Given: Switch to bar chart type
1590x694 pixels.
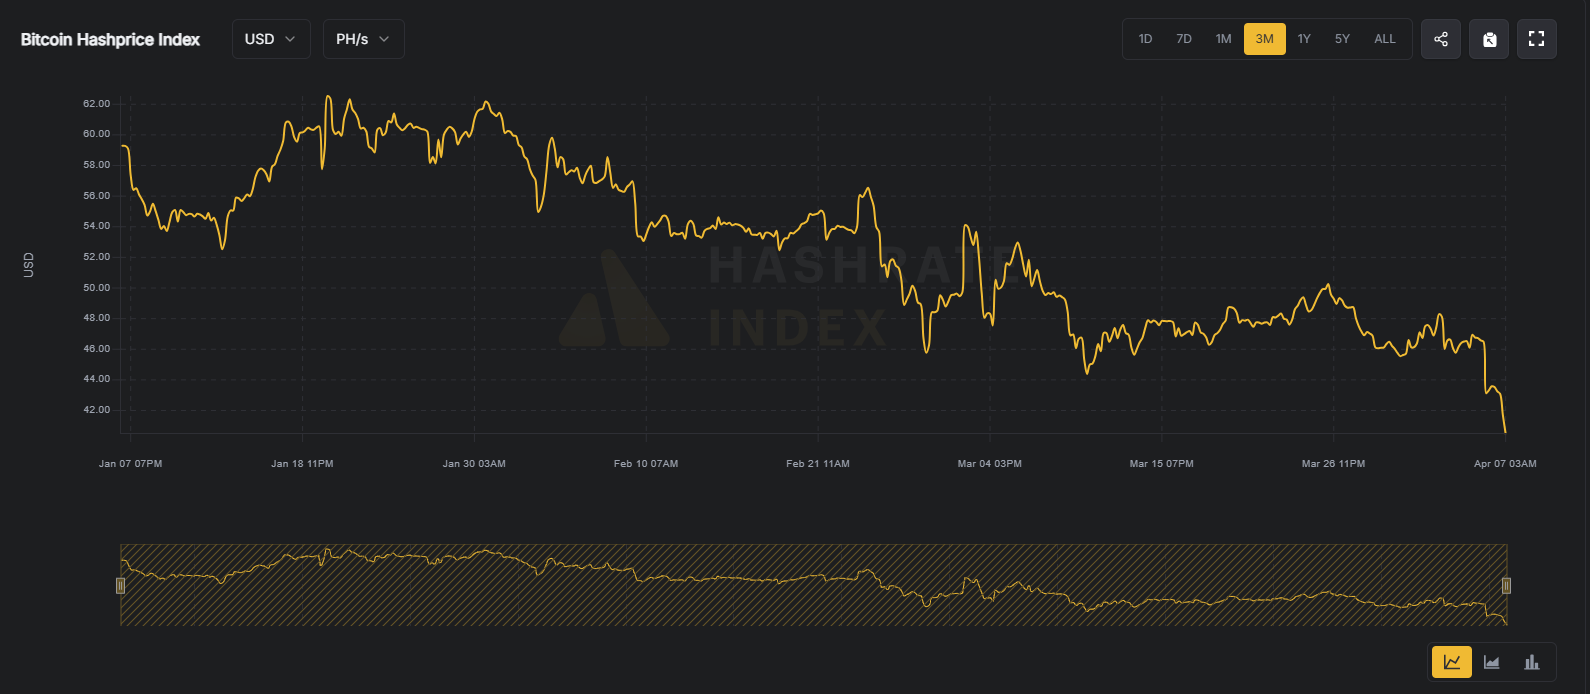Looking at the screenshot, I should point(1532,662).
